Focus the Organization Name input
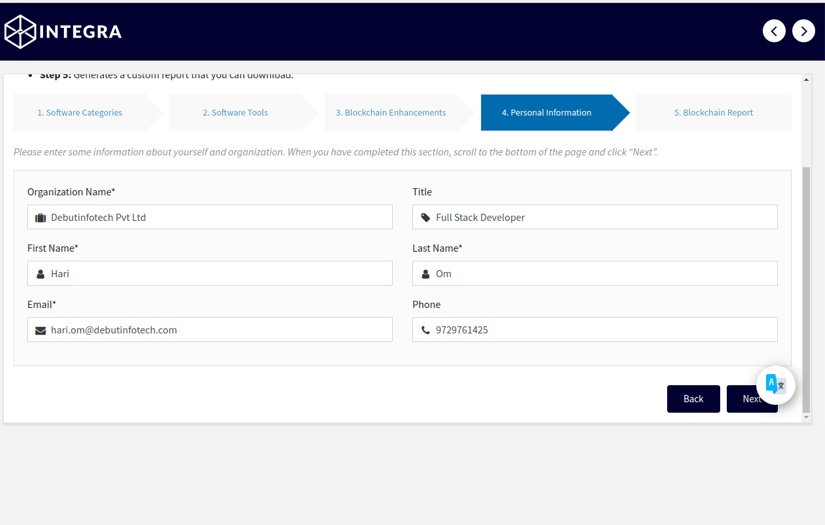825x525 pixels. pyautogui.click(x=210, y=217)
